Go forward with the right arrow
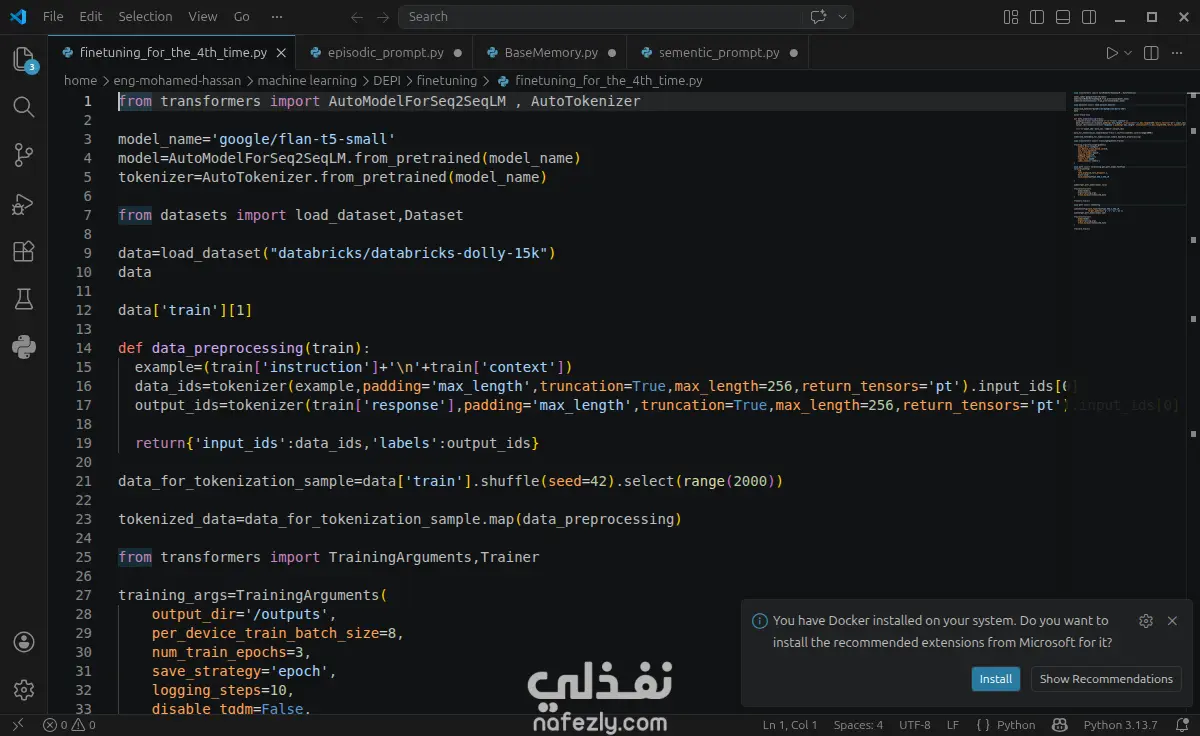Screen dimensions: 1200x736 tap(383, 17)
